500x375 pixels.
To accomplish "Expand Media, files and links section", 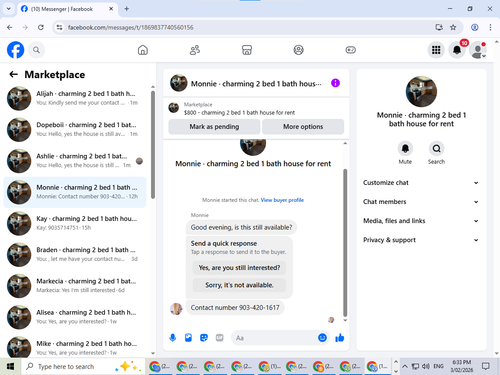I will 421,221.
